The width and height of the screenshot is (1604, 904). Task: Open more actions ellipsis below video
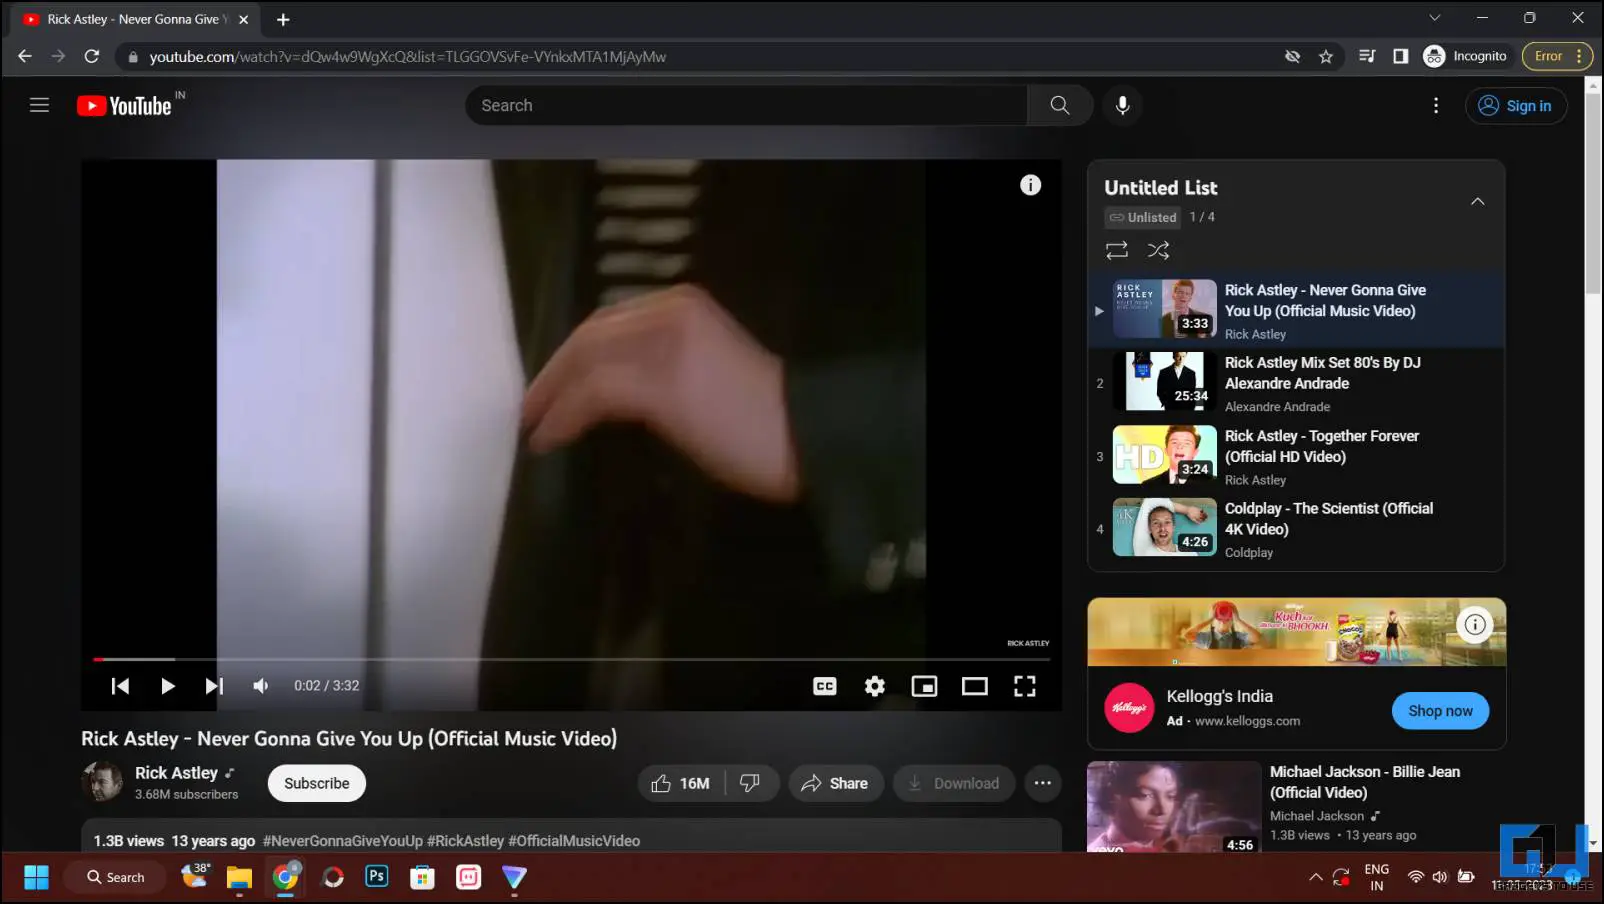[1042, 783]
